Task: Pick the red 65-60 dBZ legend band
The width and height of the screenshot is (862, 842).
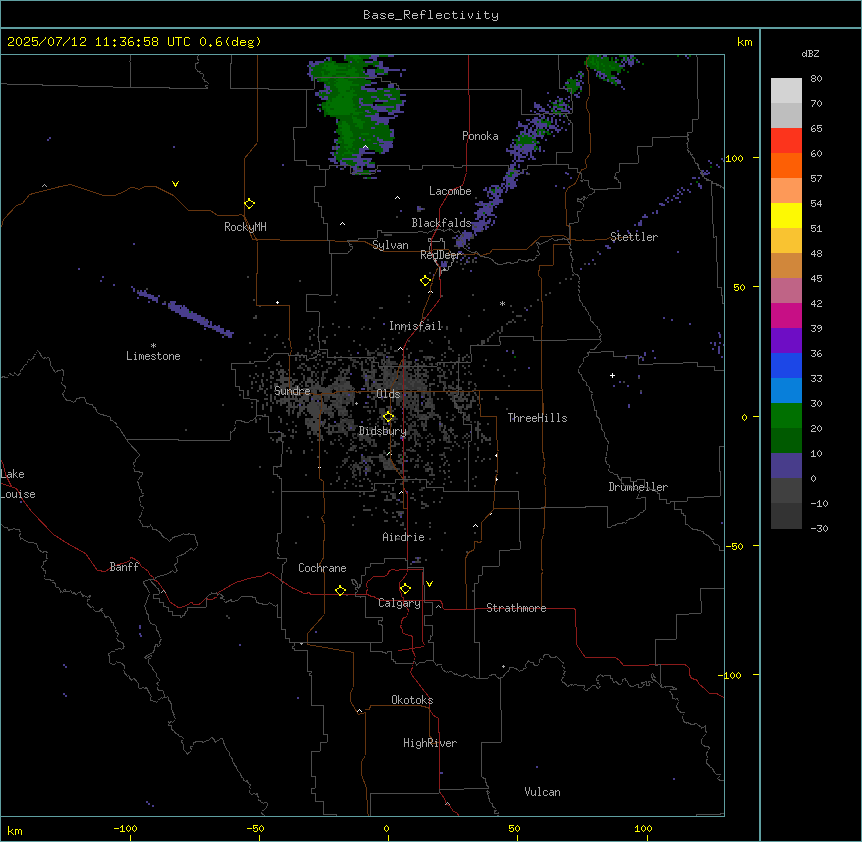Action: [786, 141]
